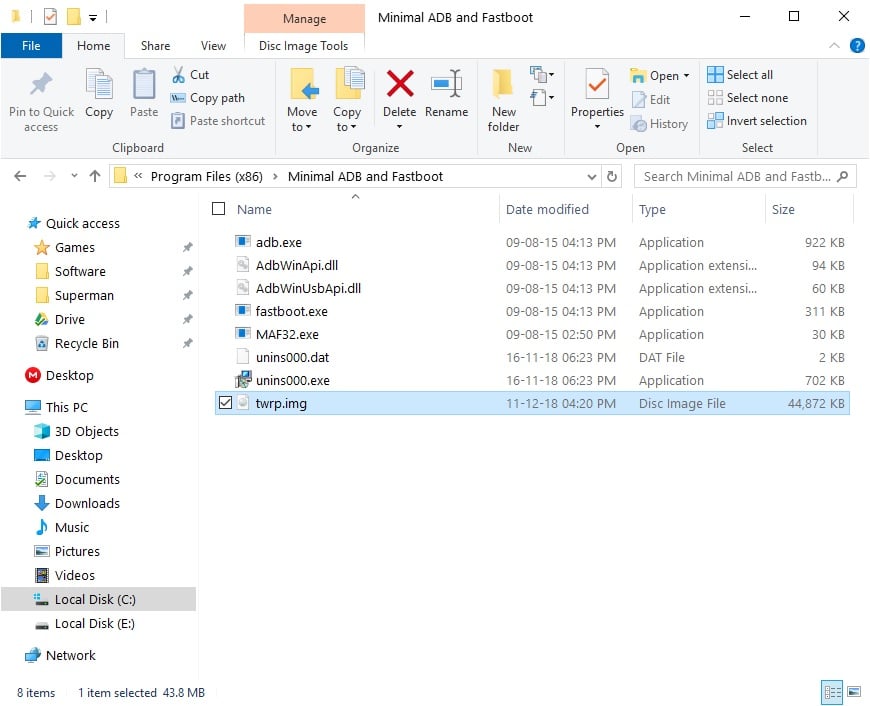This screenshot has width=870, height=706.
Task: Click the adb.exe file icon
Action: pos(242,241)
